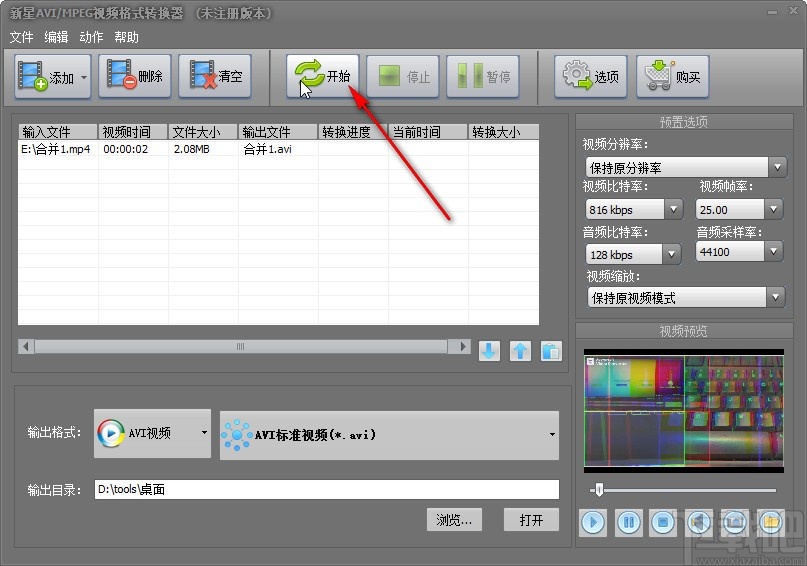Open the 文件 menu
Image resolution: width=807 pixels, height=566 pixels.
pyautogui.click(x=21, y=37)
